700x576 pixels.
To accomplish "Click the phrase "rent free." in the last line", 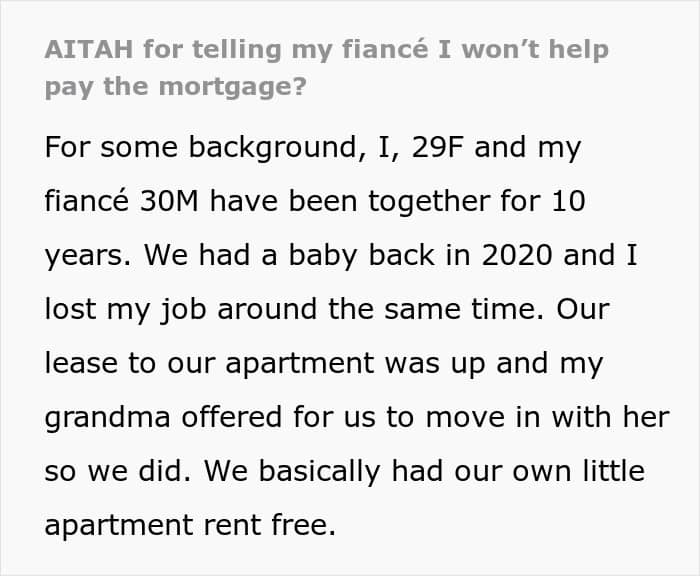I will pos(270,525).
